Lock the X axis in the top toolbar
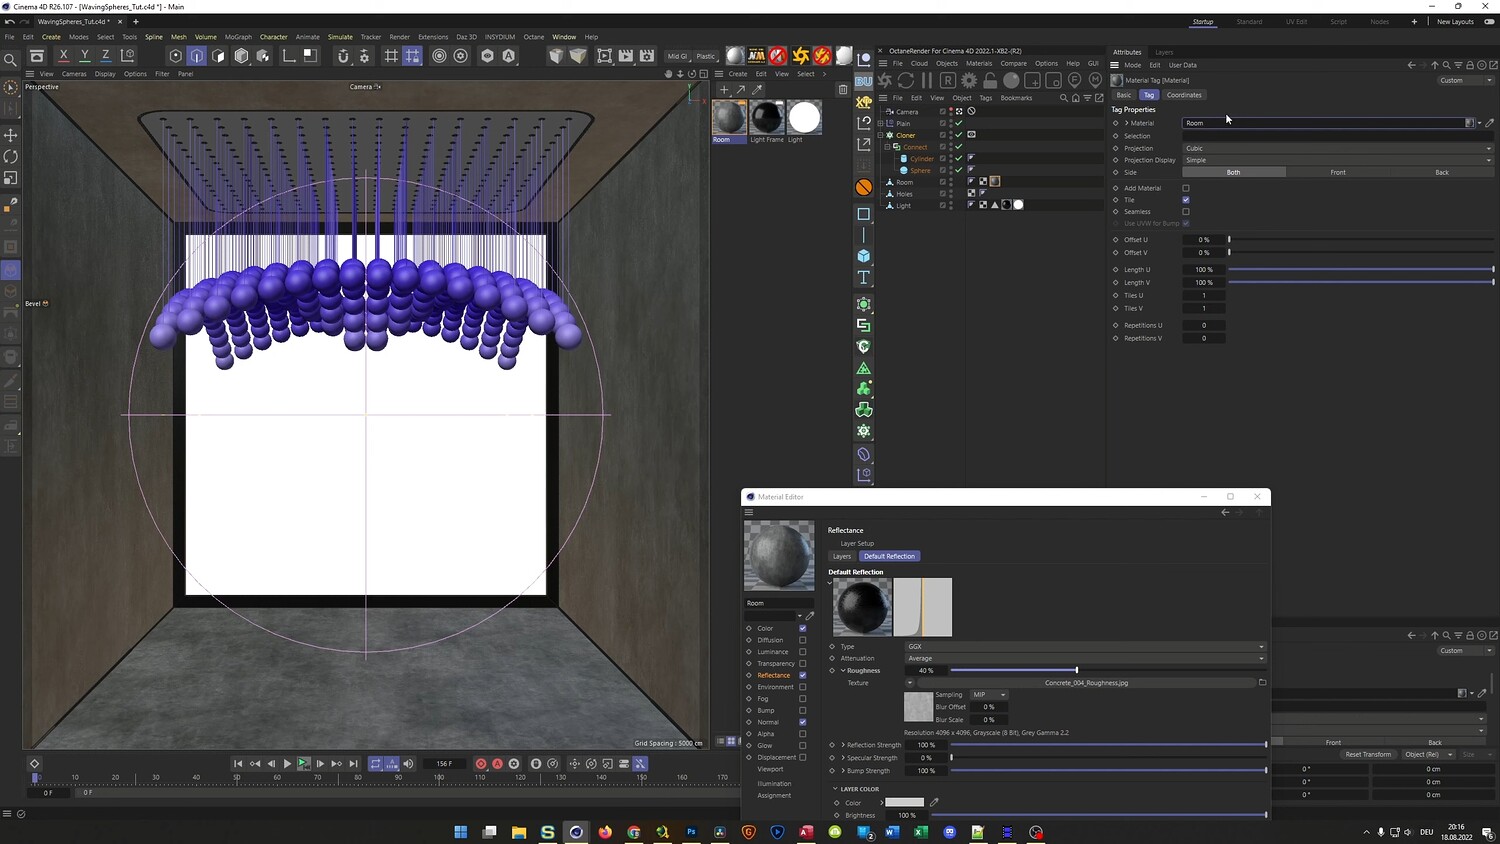Viewport: 1500px width, 844px height. pyautogui.click(x=64, y=56)
